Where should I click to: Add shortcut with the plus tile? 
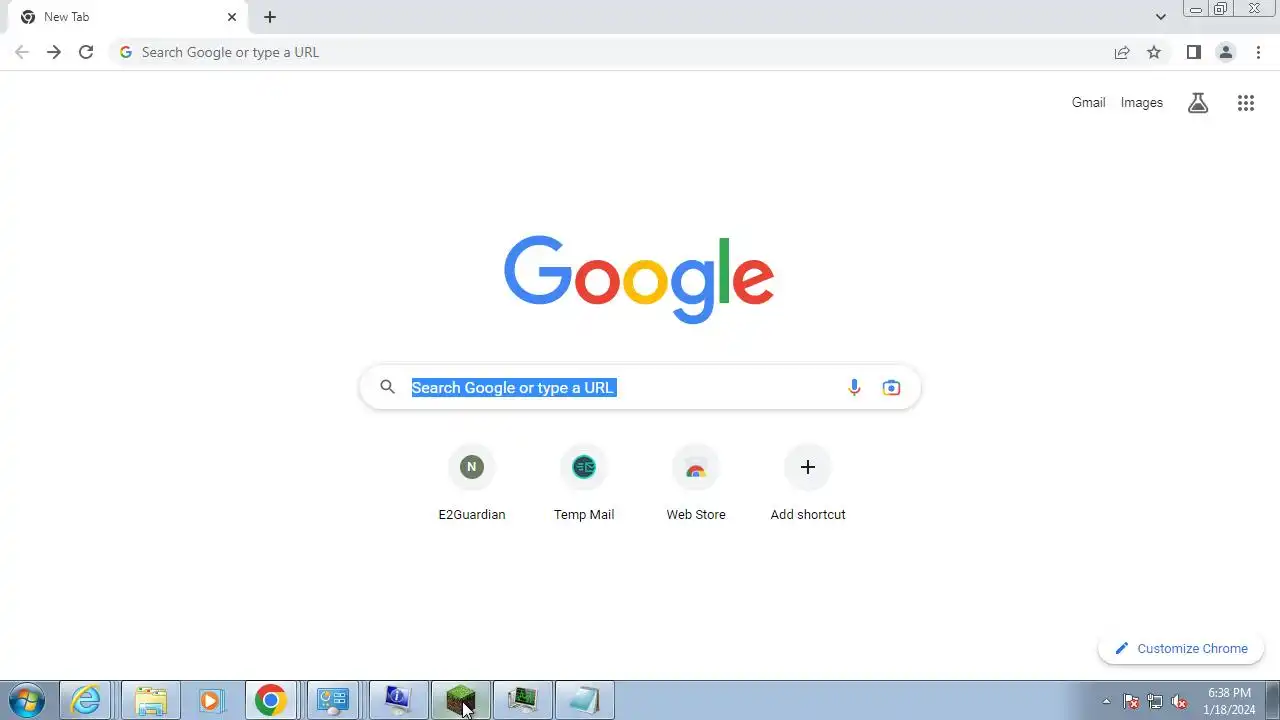808,483
